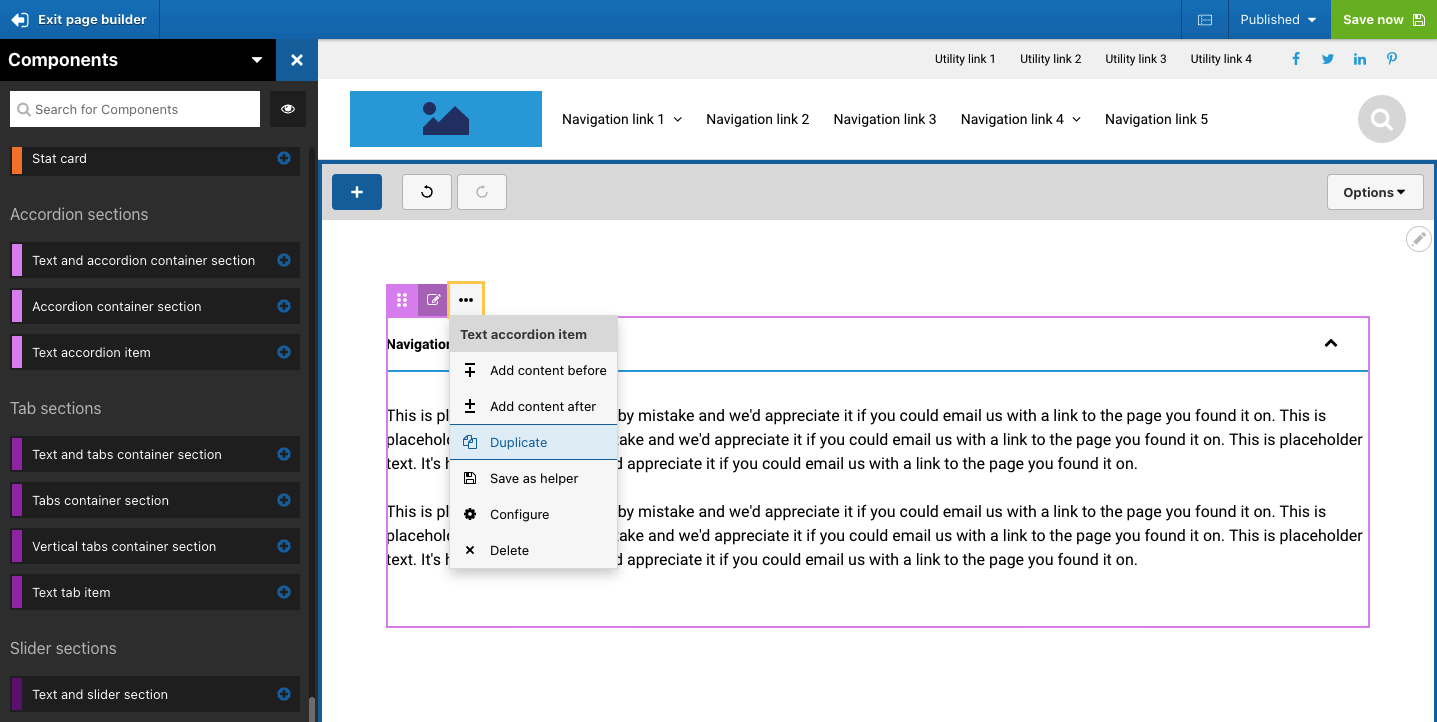Click the Components sidebar scrollbar
The width and height of the screenshot is (1437, 722).
point(312,709)
